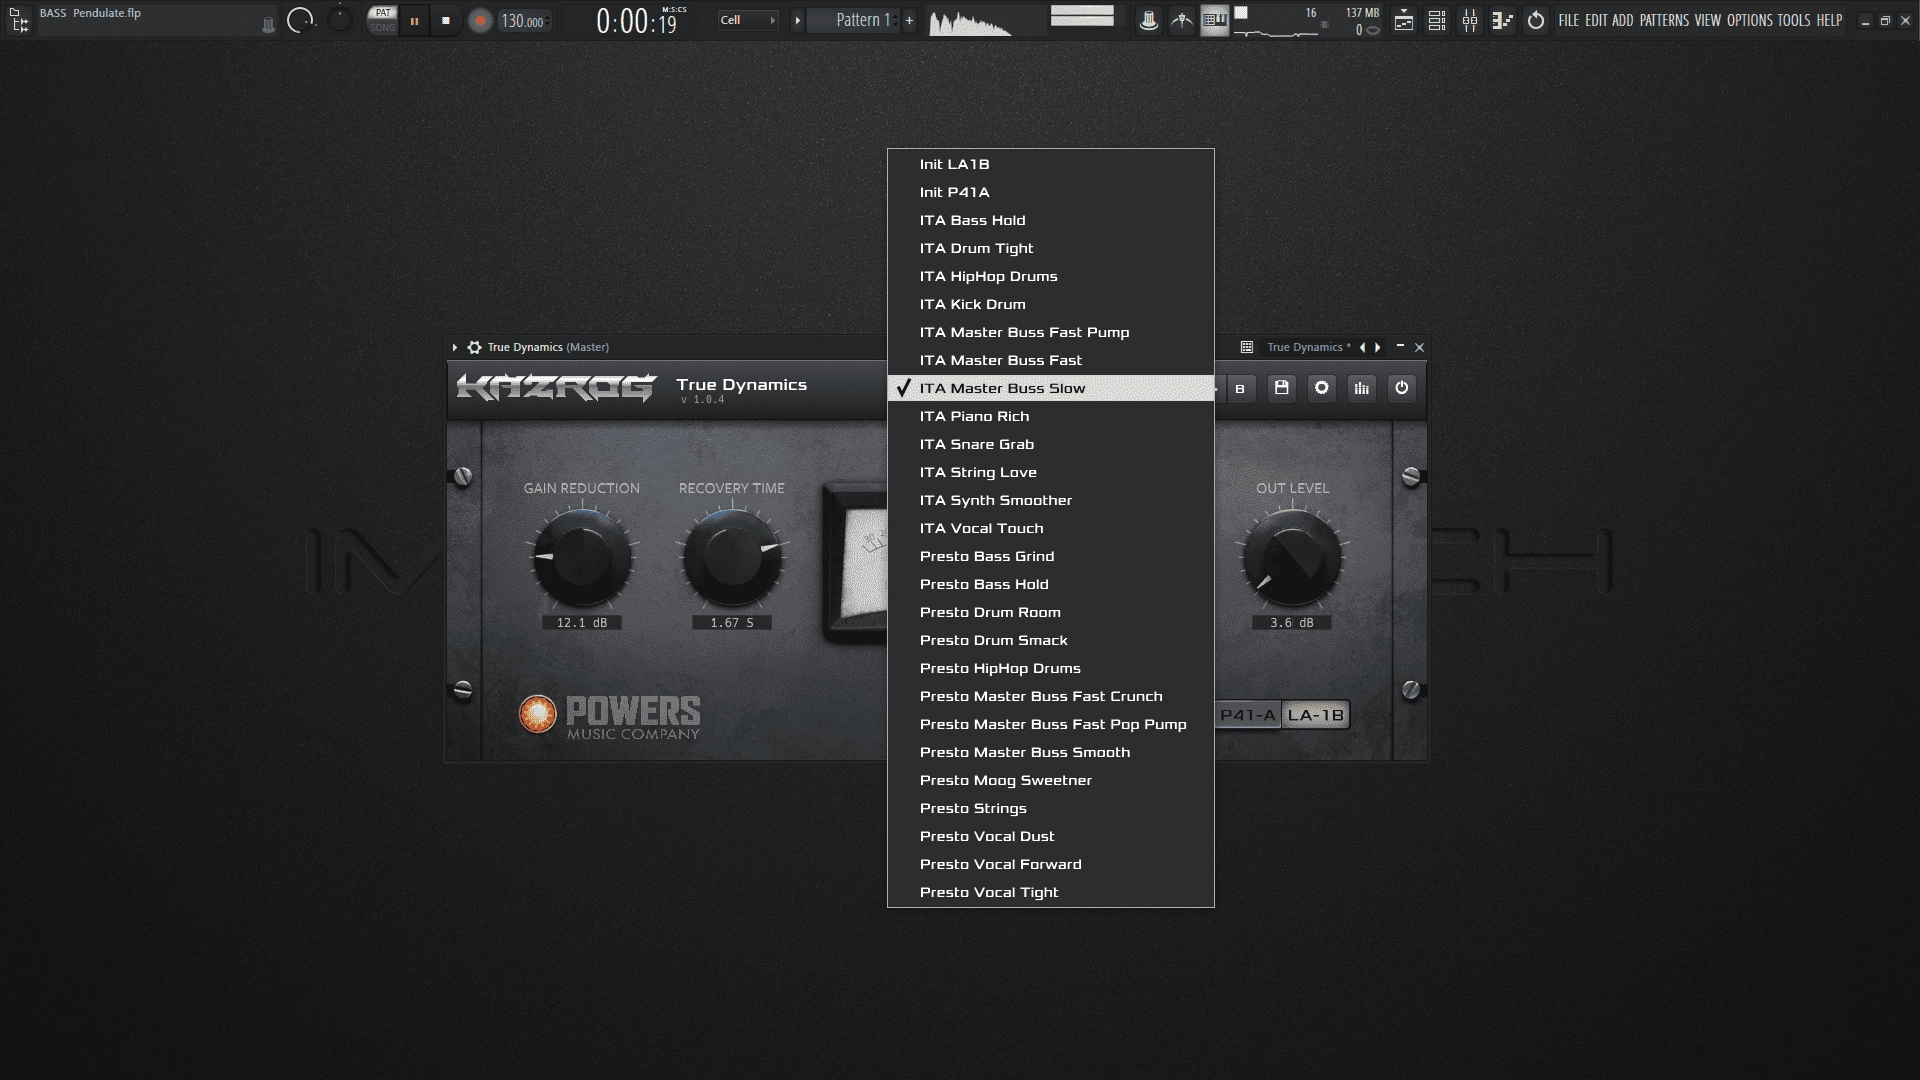Pick Presto Drum Smack preset
The image size is (1920, 1080).
1051,640
